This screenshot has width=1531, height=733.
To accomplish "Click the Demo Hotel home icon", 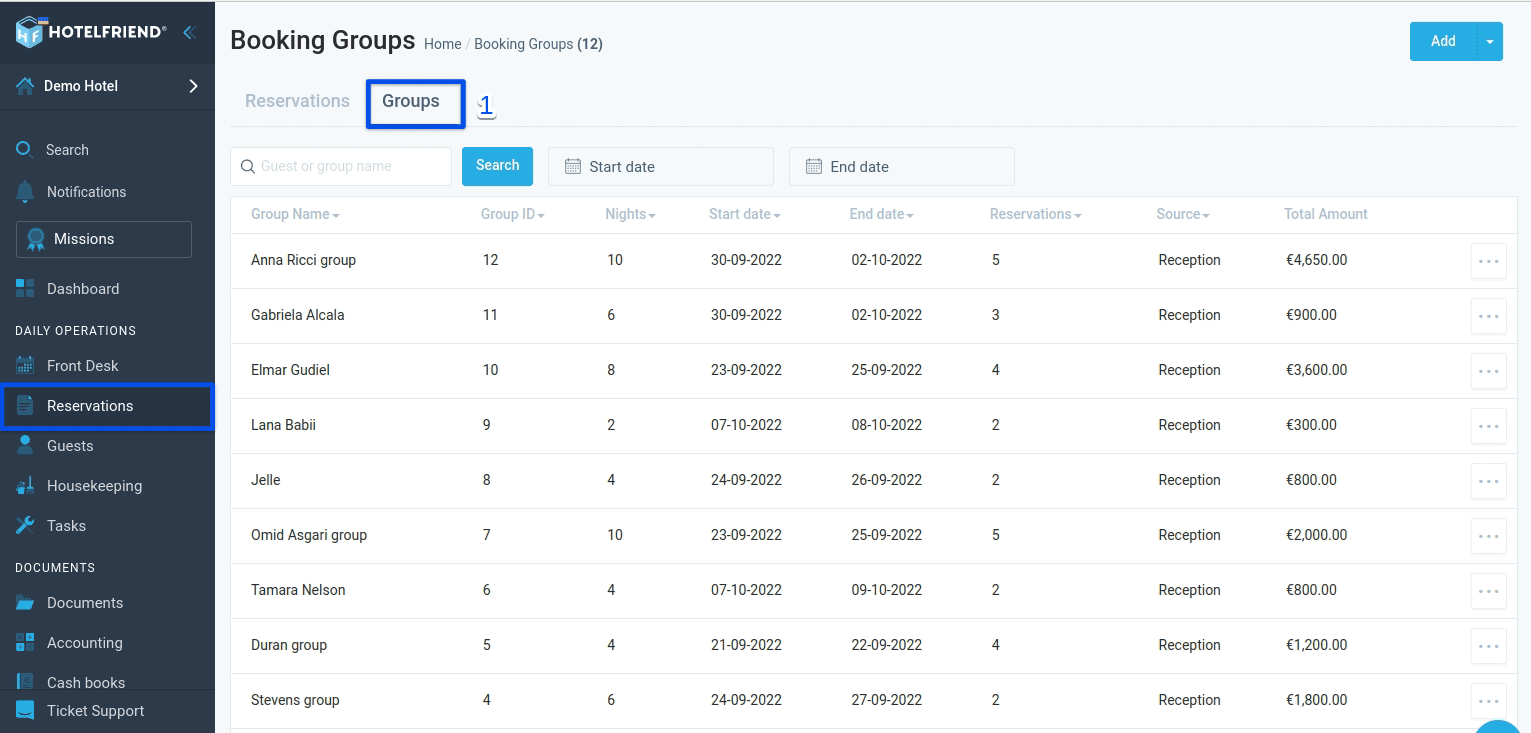I will (25, 86).
